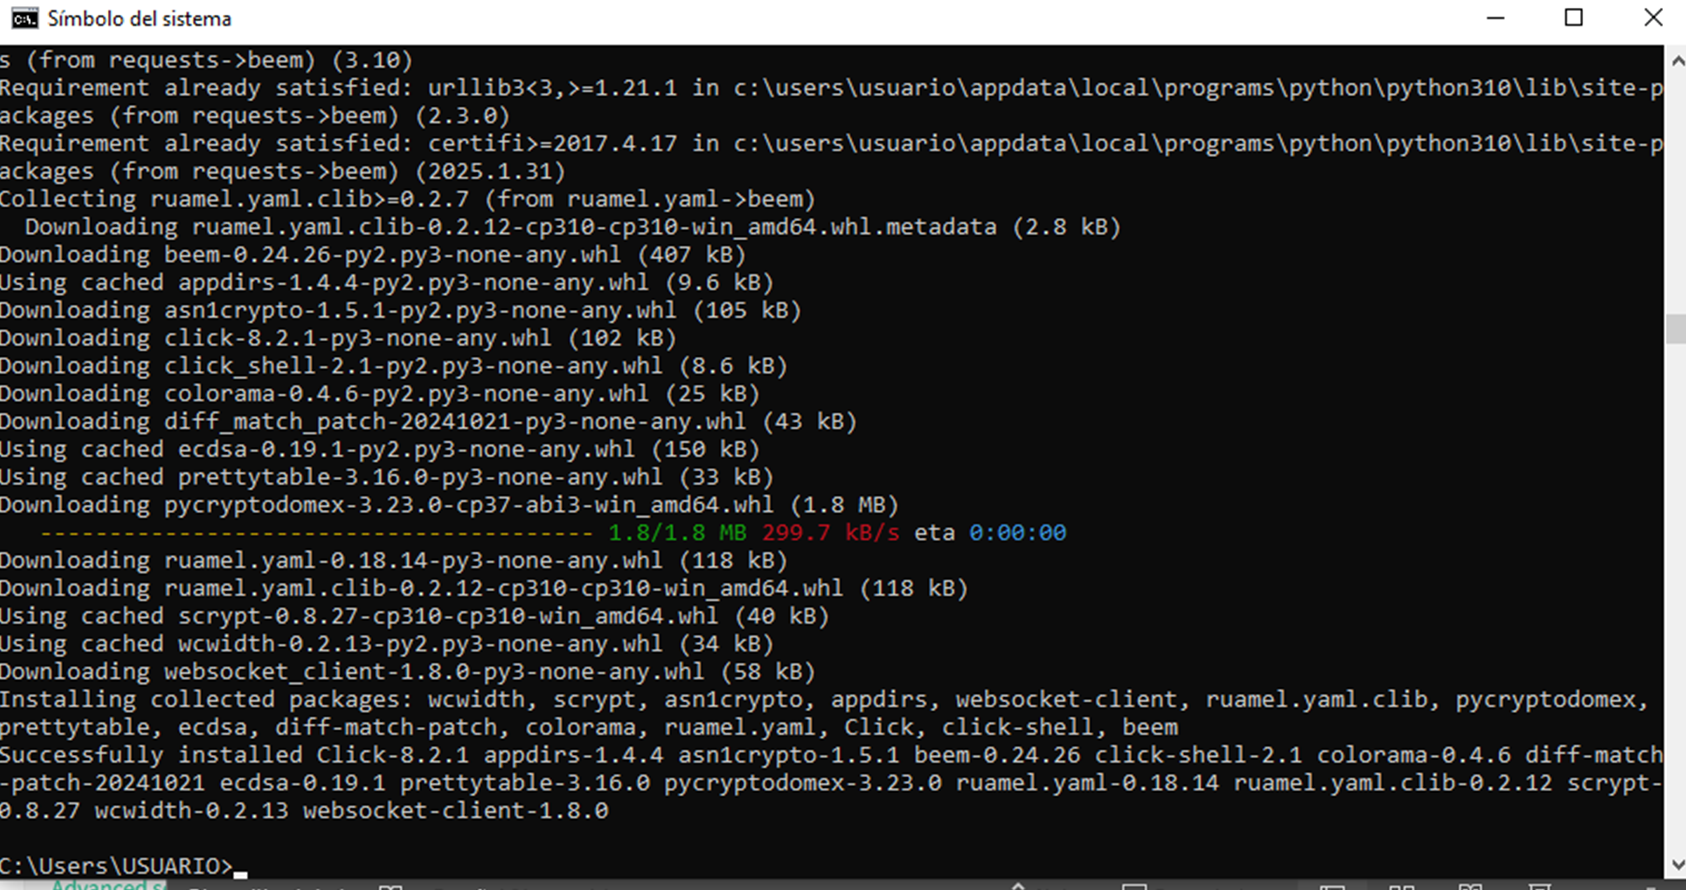Click the 'Installing collected packages' line
The height and width of the screenshot is (890, 1686).
click(823, 699)
